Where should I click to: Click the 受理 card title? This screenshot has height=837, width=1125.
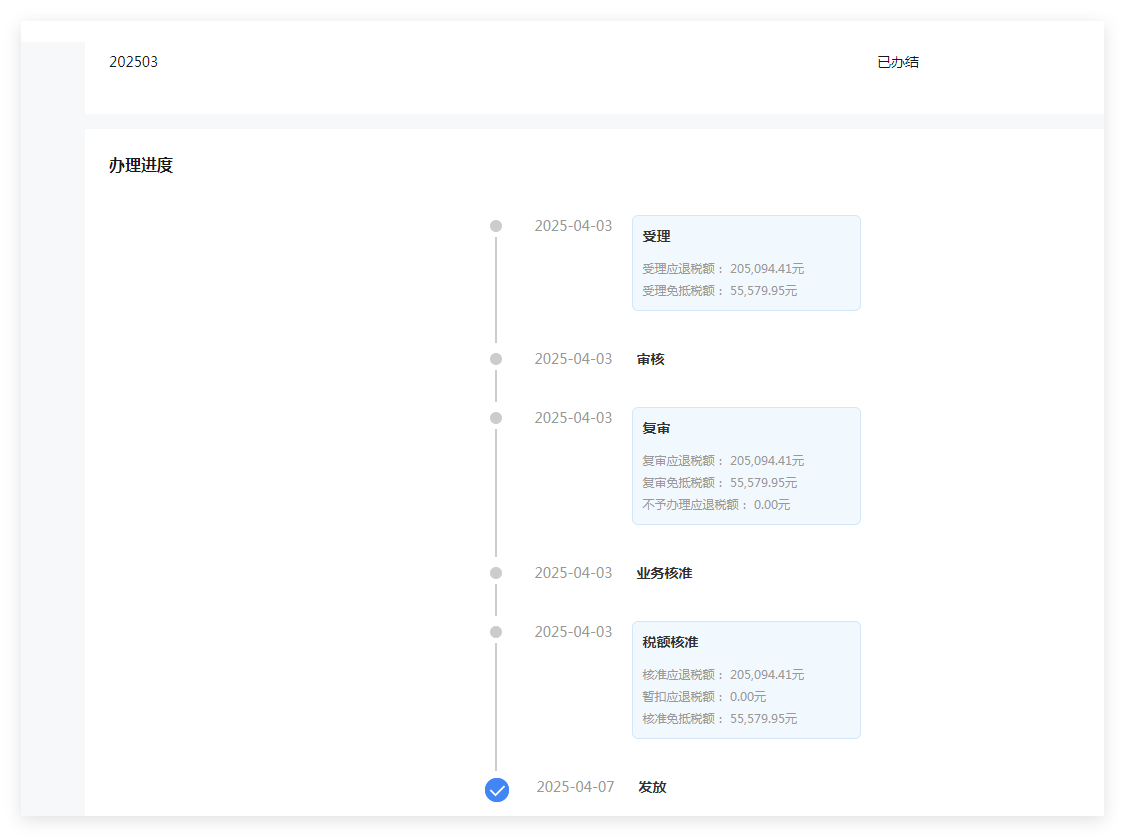coord(656,236)
